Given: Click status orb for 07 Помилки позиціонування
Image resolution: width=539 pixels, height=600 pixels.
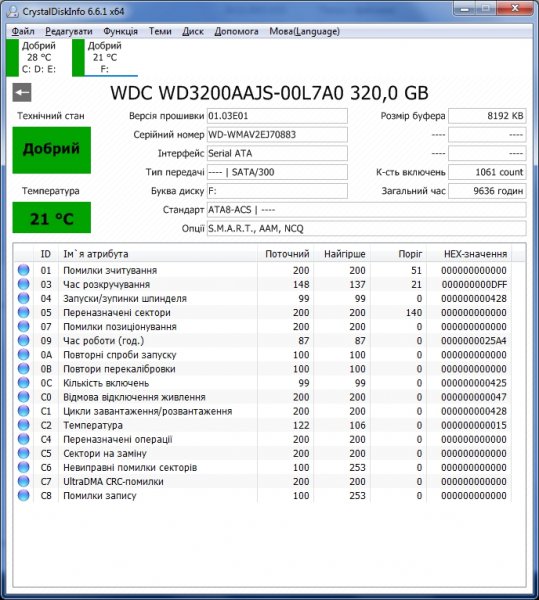Looking at the screenshot, I should click(x=23, y=326).
